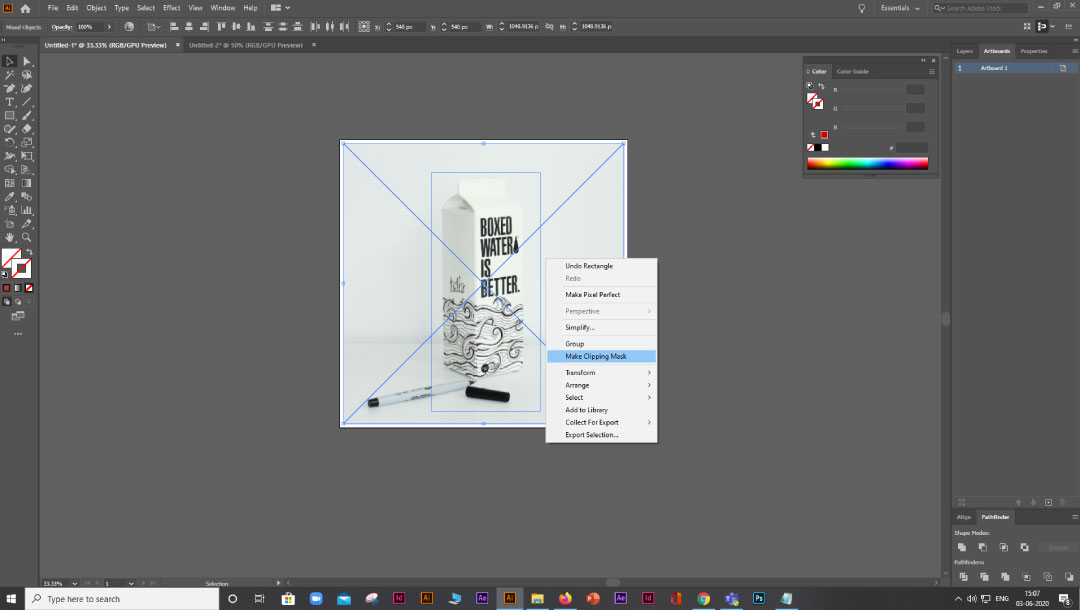Image resolution: width=1080 pixels, height=610 pixels.
Task: Click the Home icon in the top bar
Action: pyautogui.click(x=25, y=8)
